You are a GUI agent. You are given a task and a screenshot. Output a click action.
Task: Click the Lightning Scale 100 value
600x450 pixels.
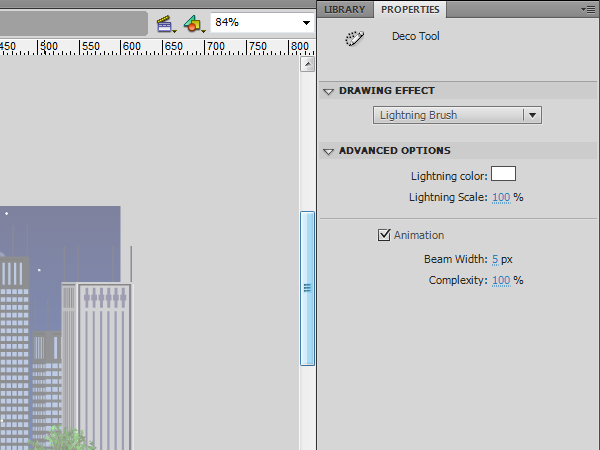coord(501,197)
